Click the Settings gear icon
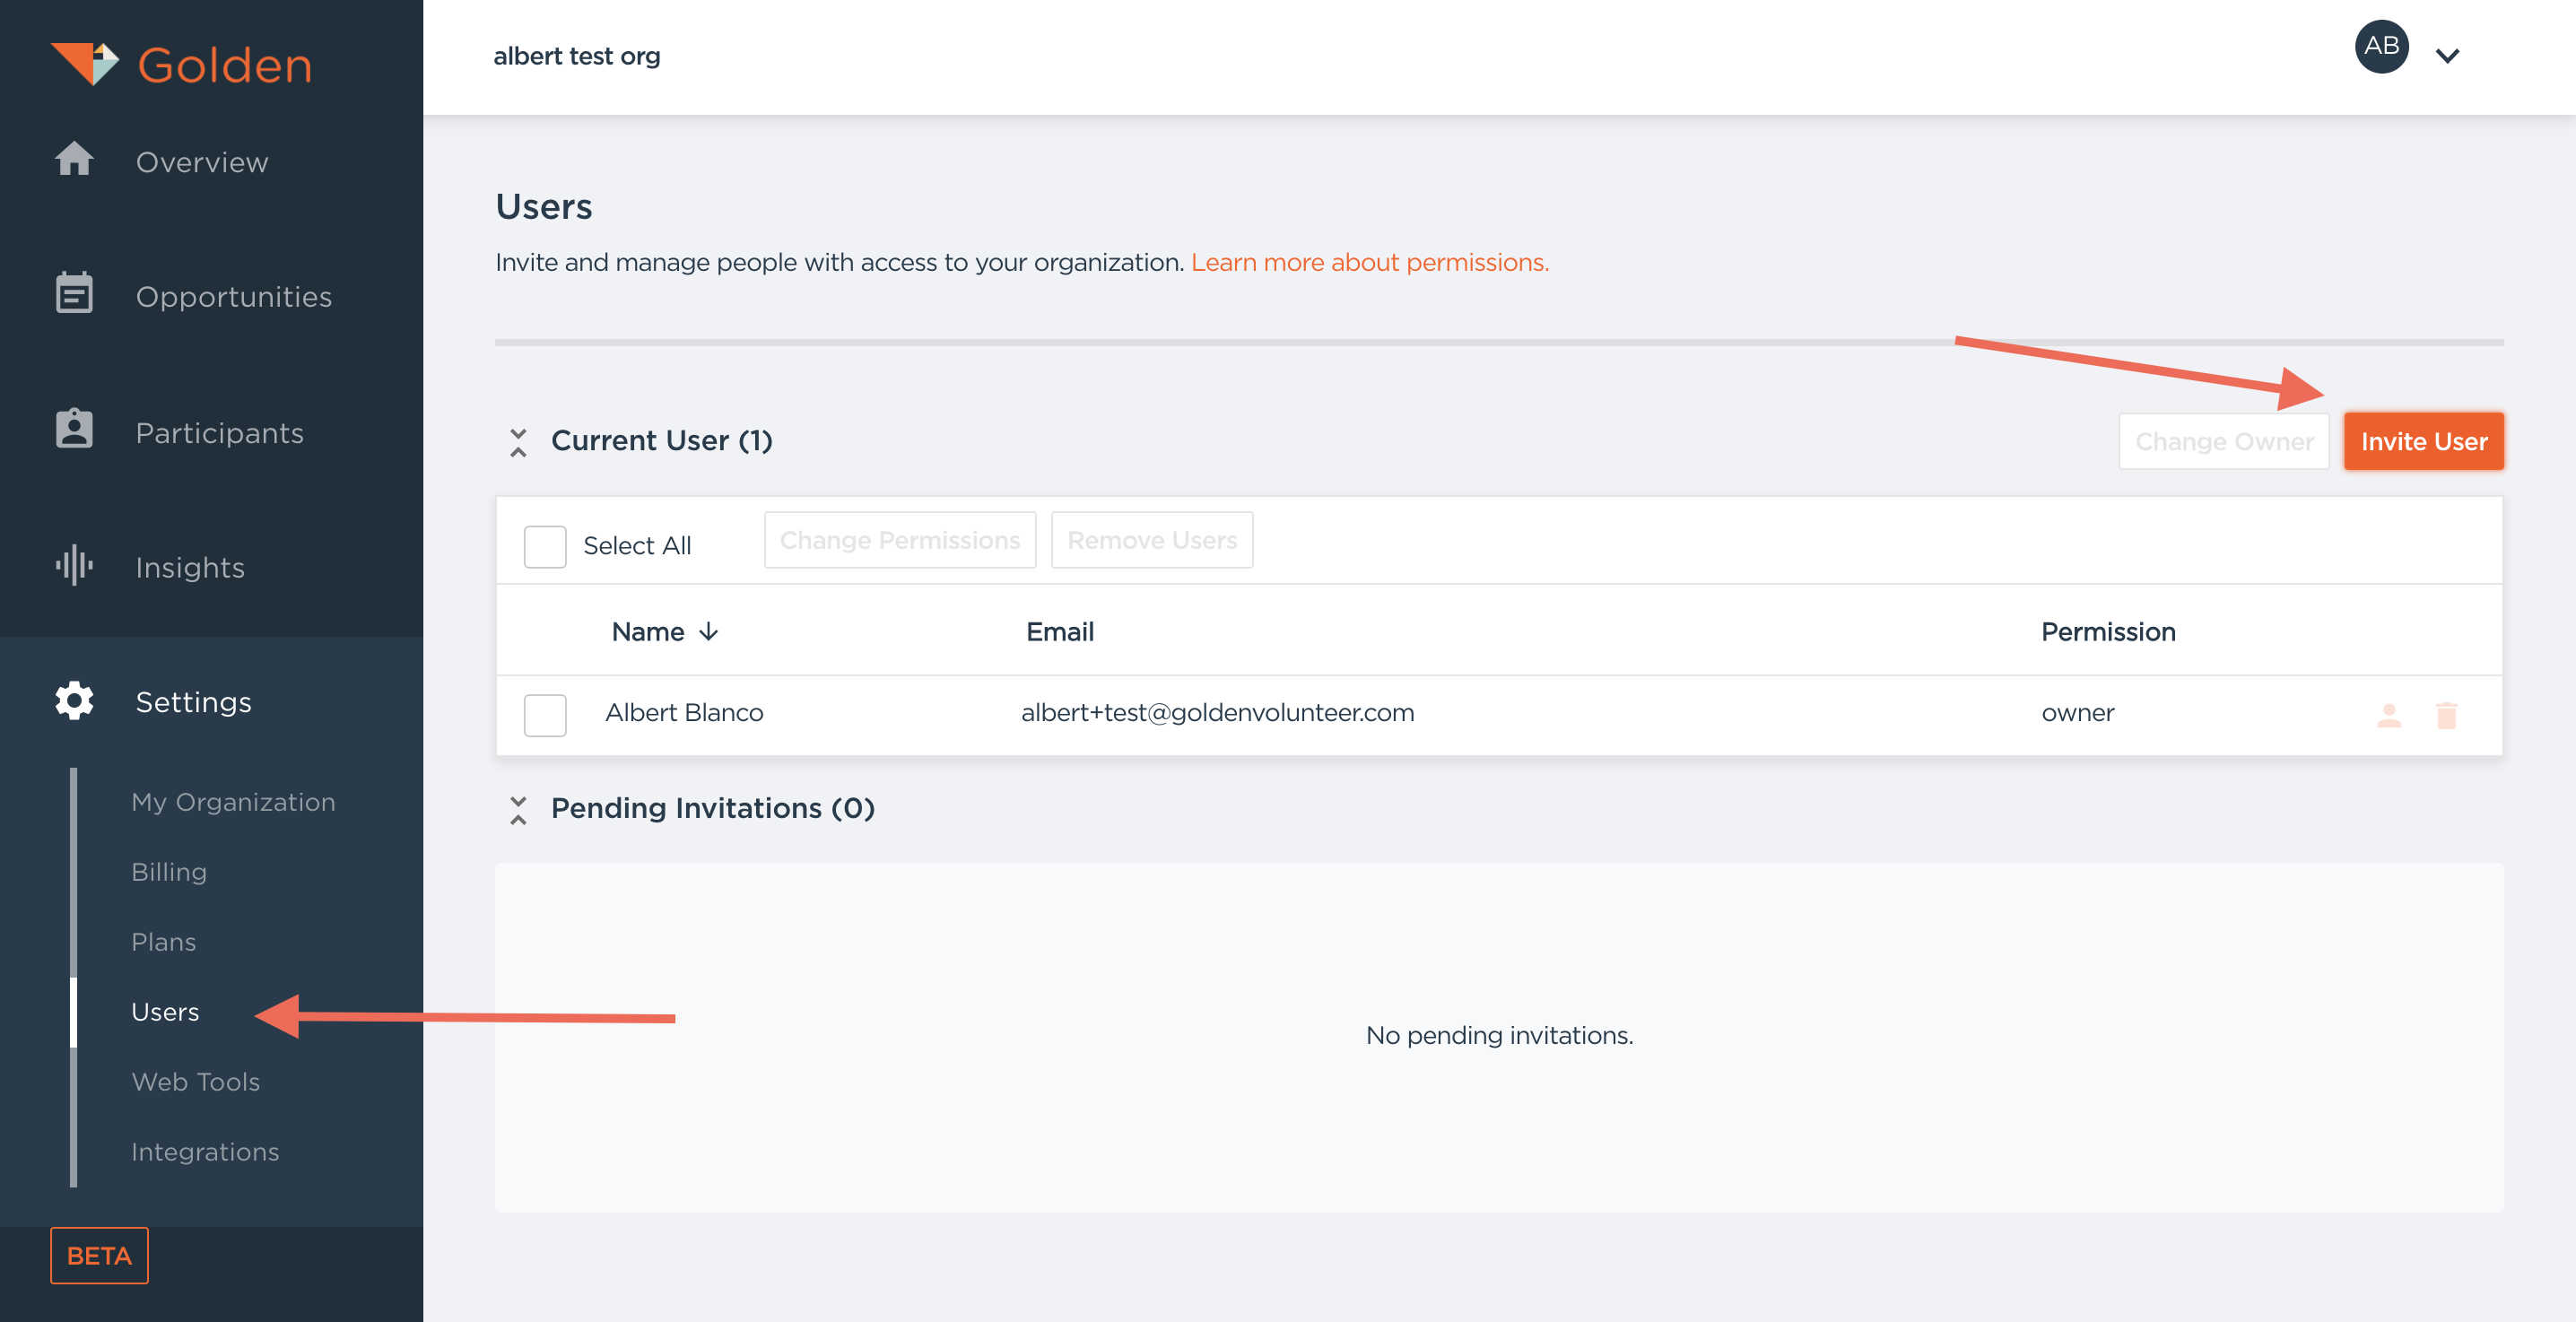The height and width of the screenshot is (1322, 2576). (74, 701)
